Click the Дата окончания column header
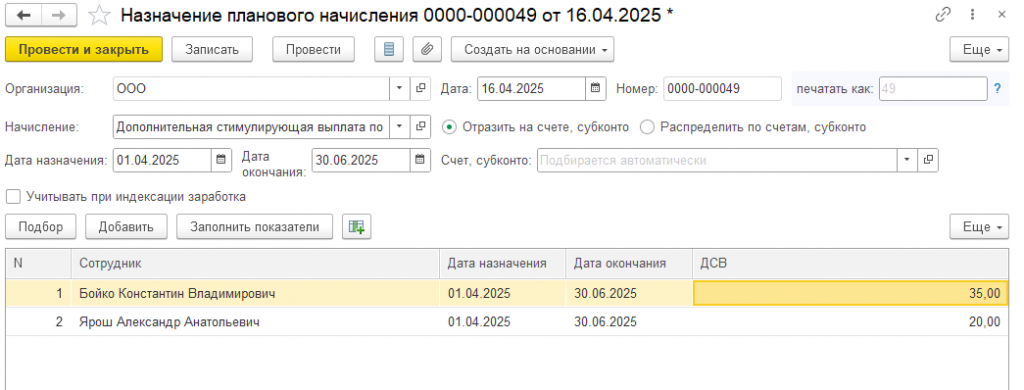Screen dimensions: 1024x390 (x=629, y=263)
